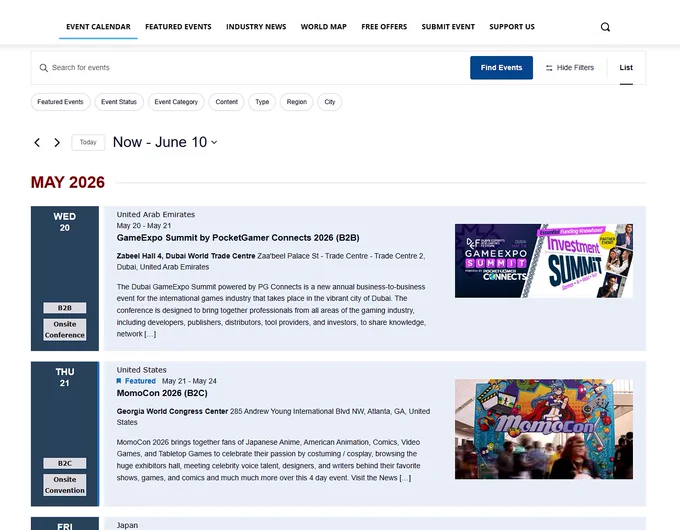This screenshot has height=530, width=680.
Task: Click 'Zabeel Hall 4, Dubai World Trade Centre' venue
Action: pos(186,256)
